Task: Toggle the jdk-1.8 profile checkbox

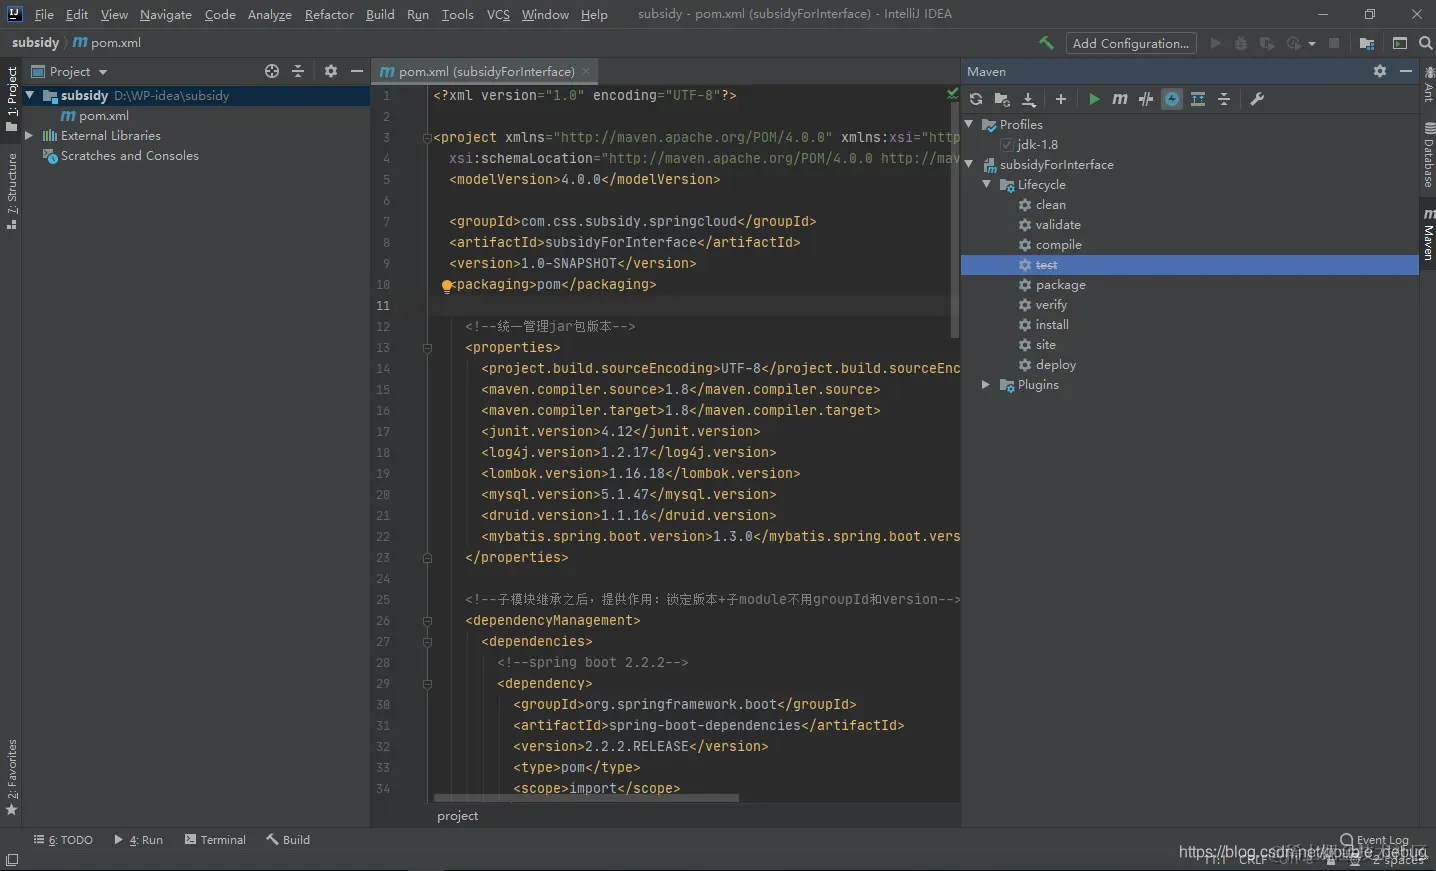Action: click(1007, 145)
